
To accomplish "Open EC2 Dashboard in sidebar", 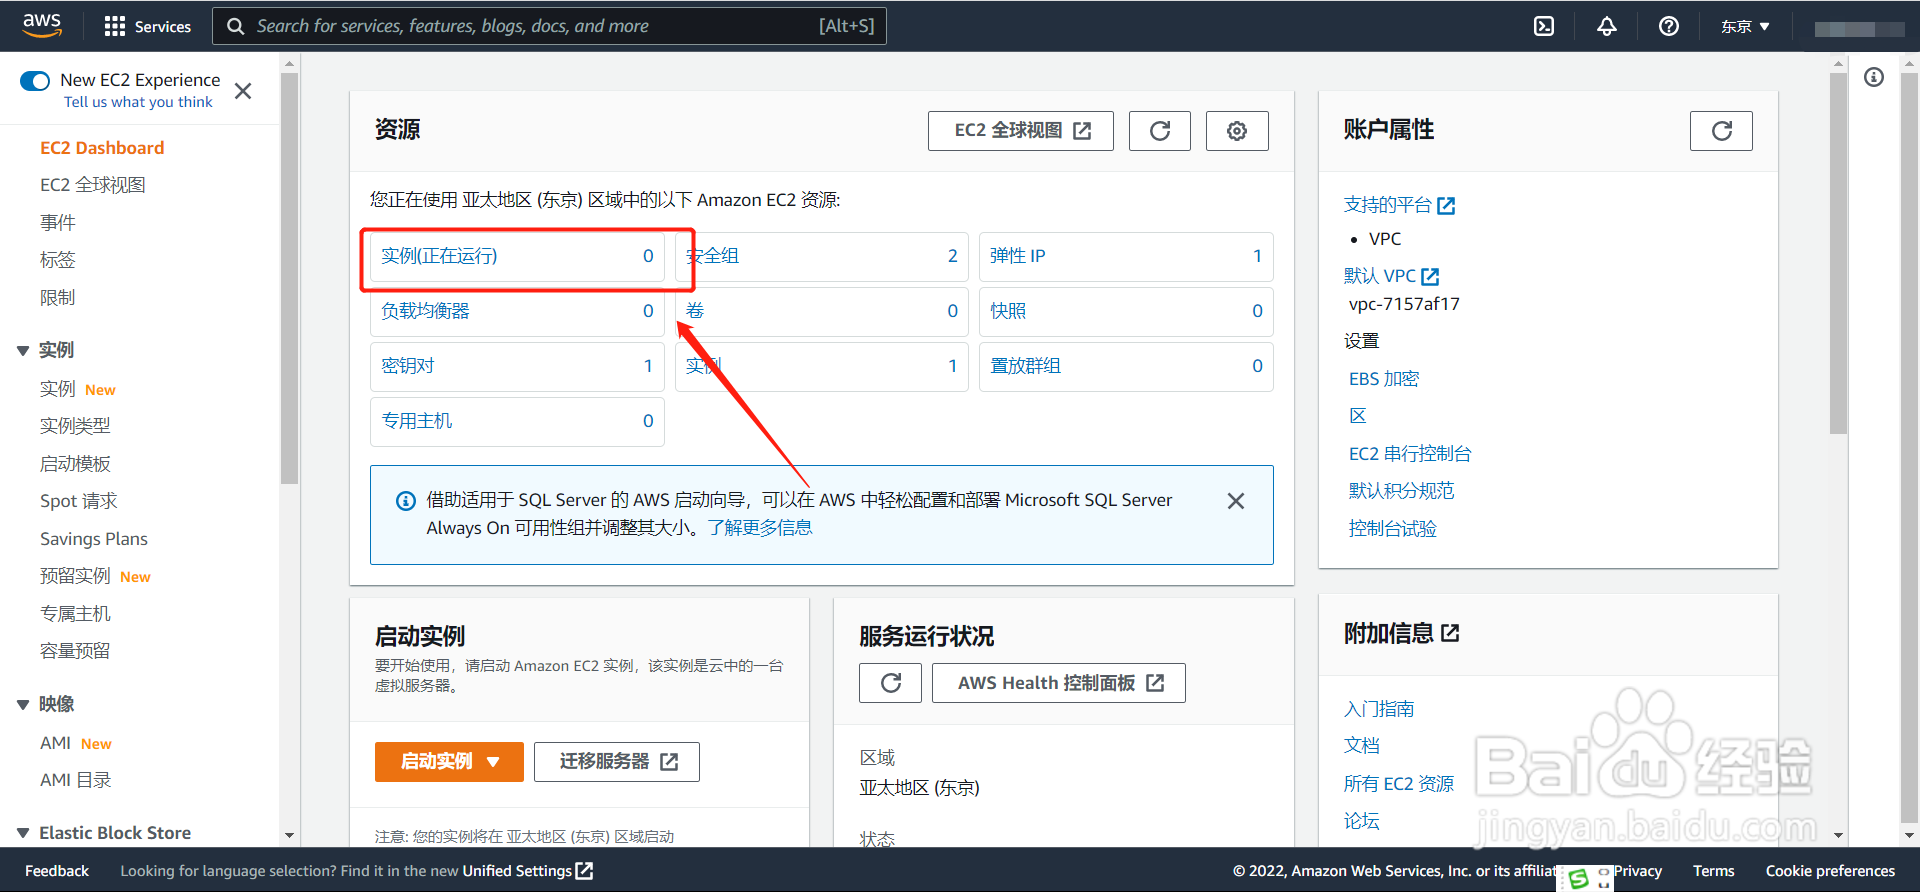I will 102,148.
